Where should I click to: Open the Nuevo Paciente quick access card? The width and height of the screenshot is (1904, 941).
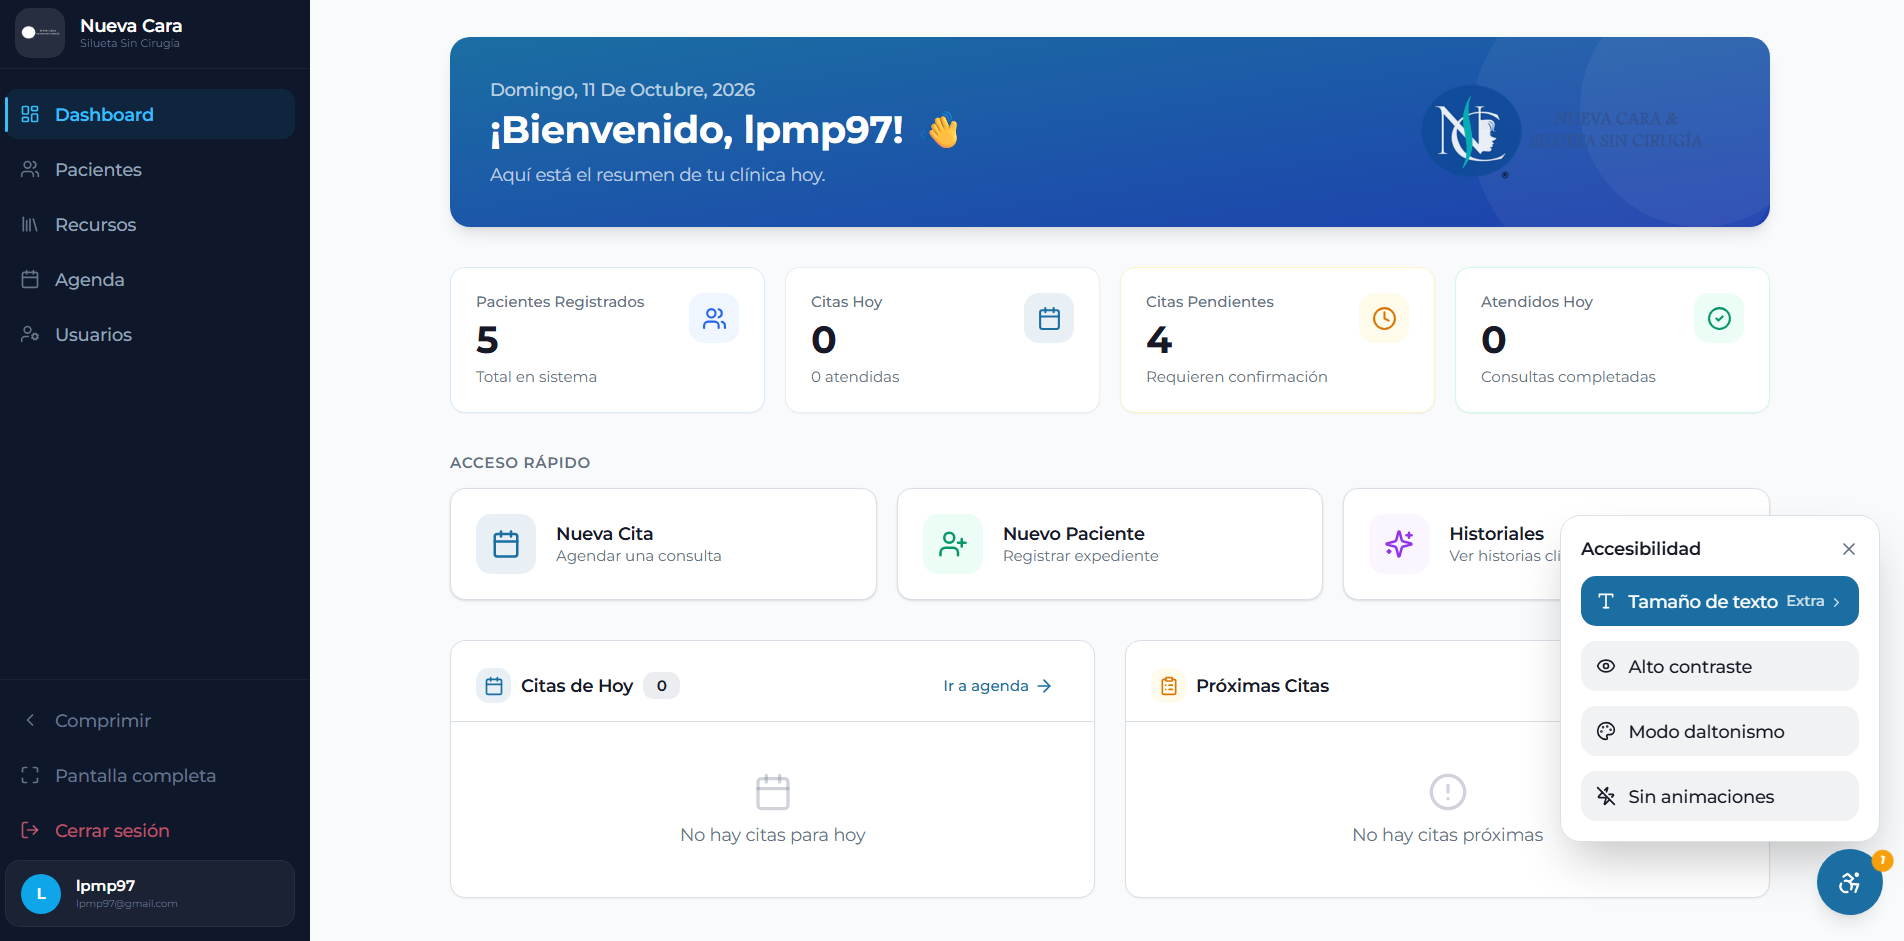(1110, 544)
